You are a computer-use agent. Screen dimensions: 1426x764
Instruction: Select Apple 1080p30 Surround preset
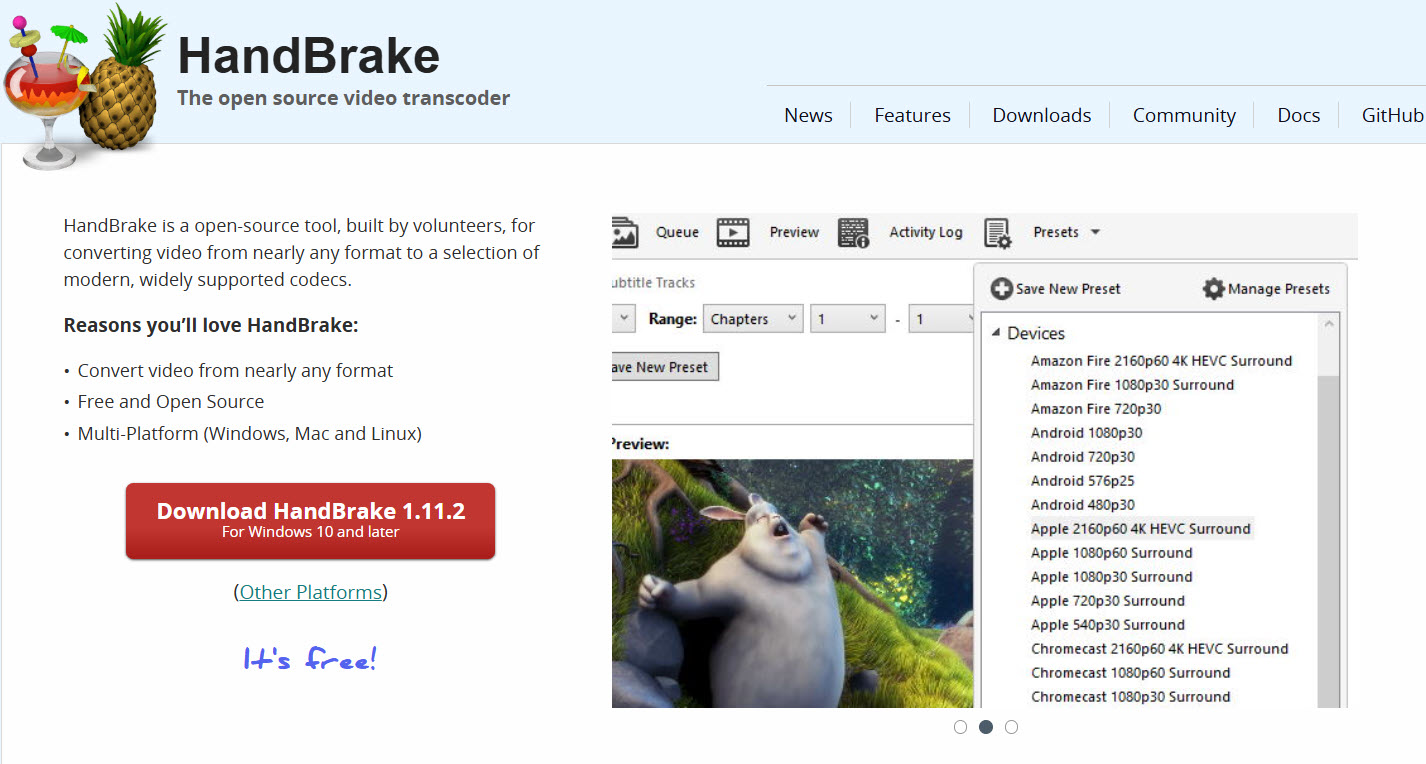tap(1112, 577)
